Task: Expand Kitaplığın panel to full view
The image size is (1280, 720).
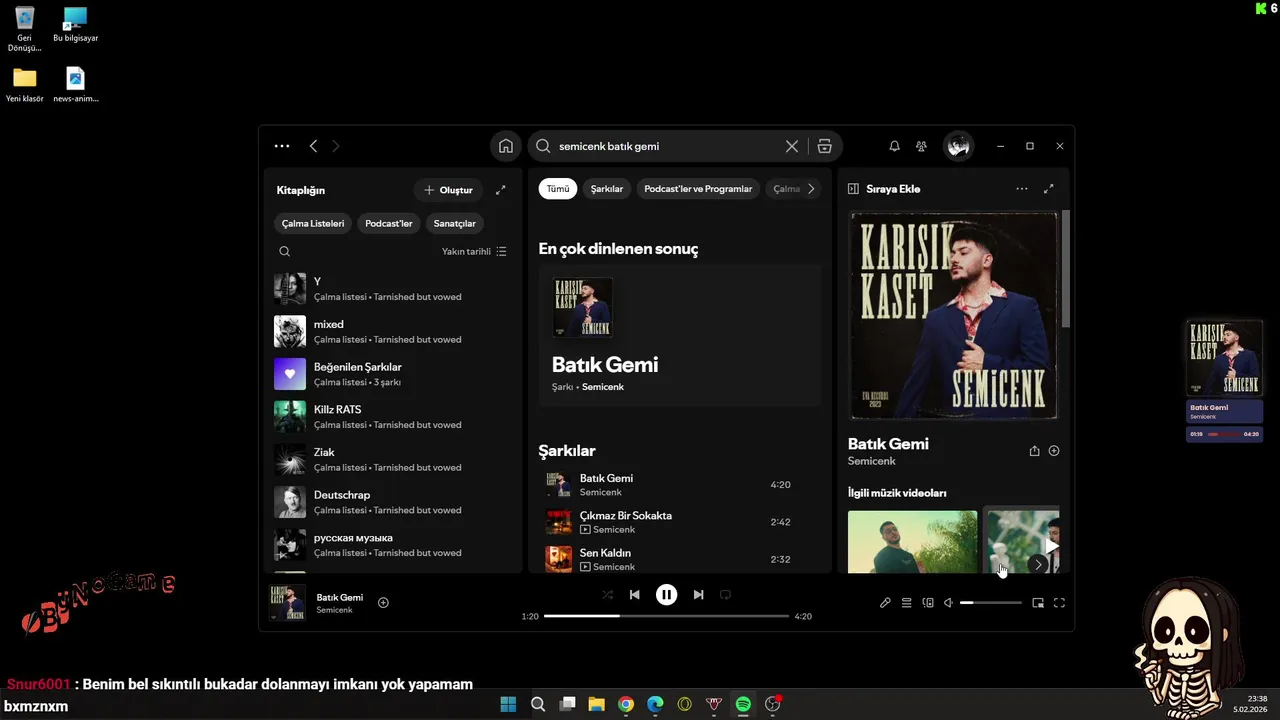Action: coord(501,190)
